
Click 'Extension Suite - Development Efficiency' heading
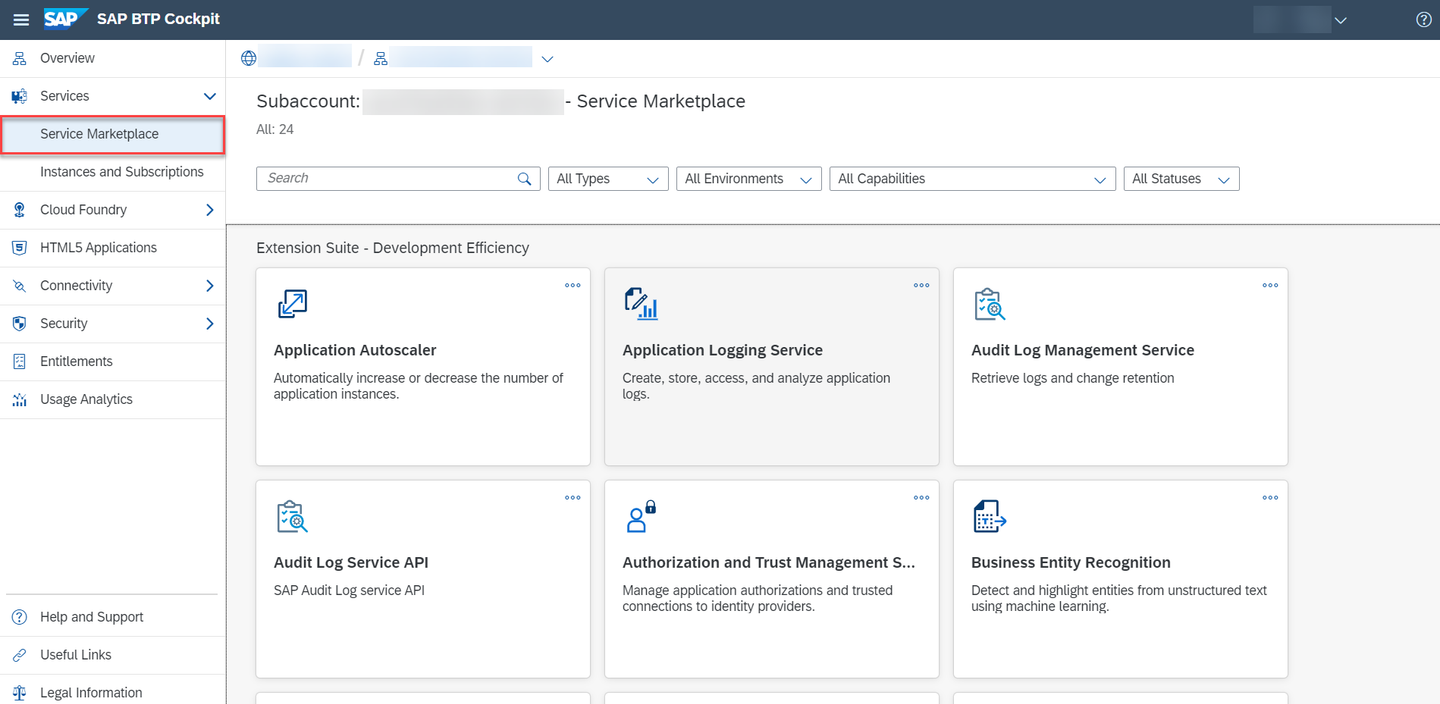pyautogui.click(x=393, y=248)
